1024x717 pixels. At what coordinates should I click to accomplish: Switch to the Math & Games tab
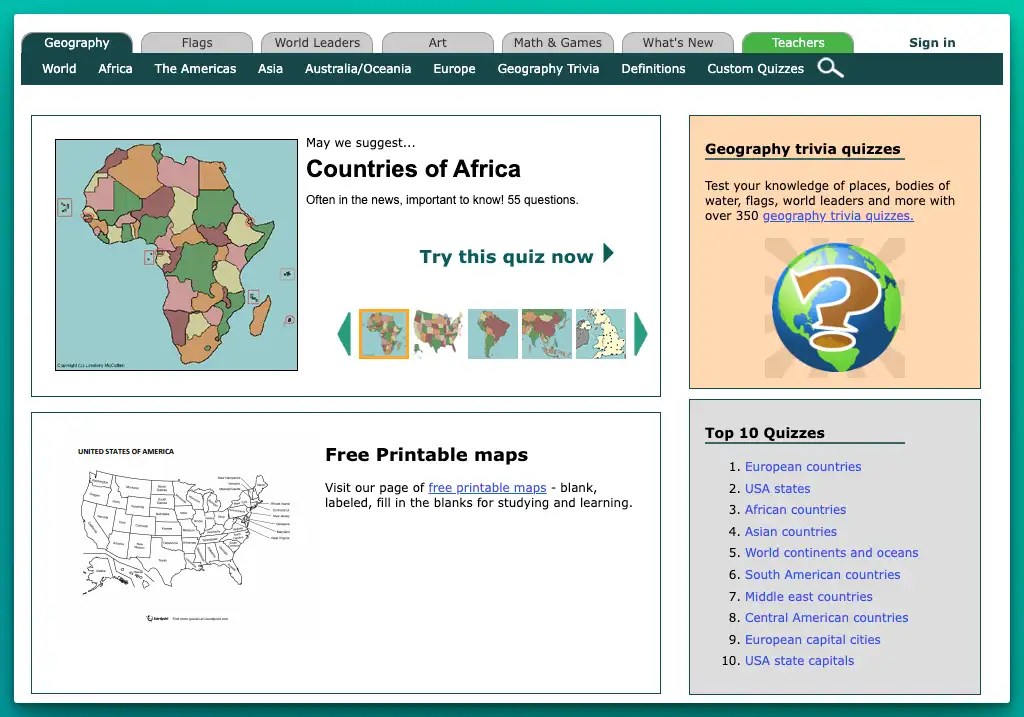coord(558,43)
